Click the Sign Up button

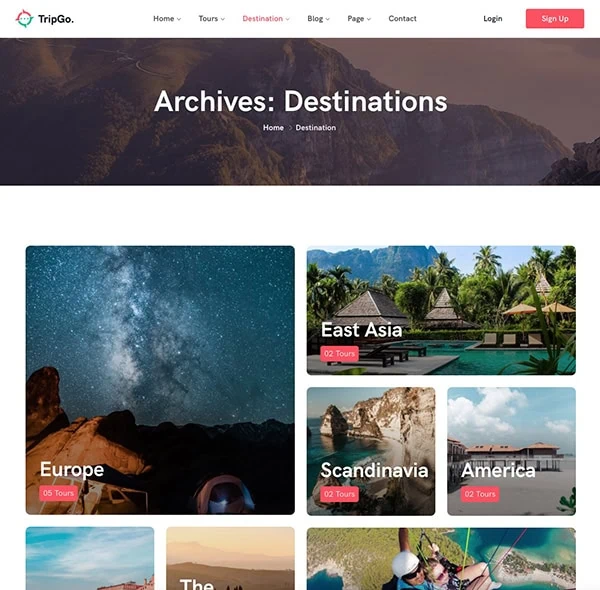point(554,18)
